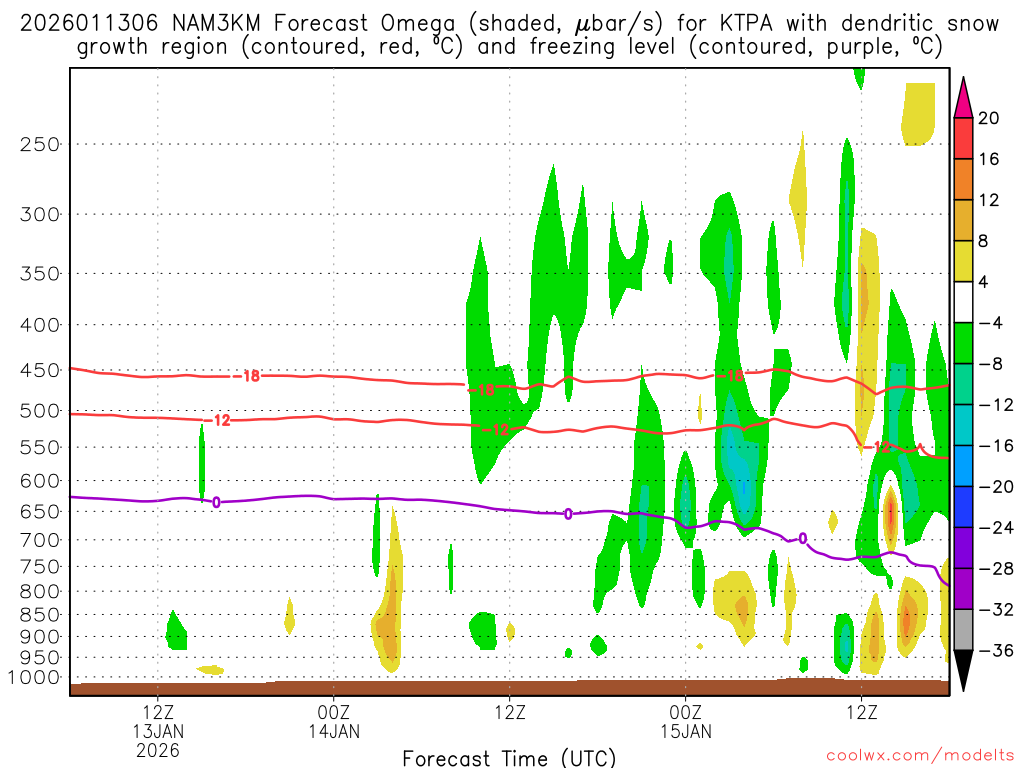Click the first -12 contour label near 12Z 13JAN
This screenshot has width=1024, height=768.
(219, 421)
